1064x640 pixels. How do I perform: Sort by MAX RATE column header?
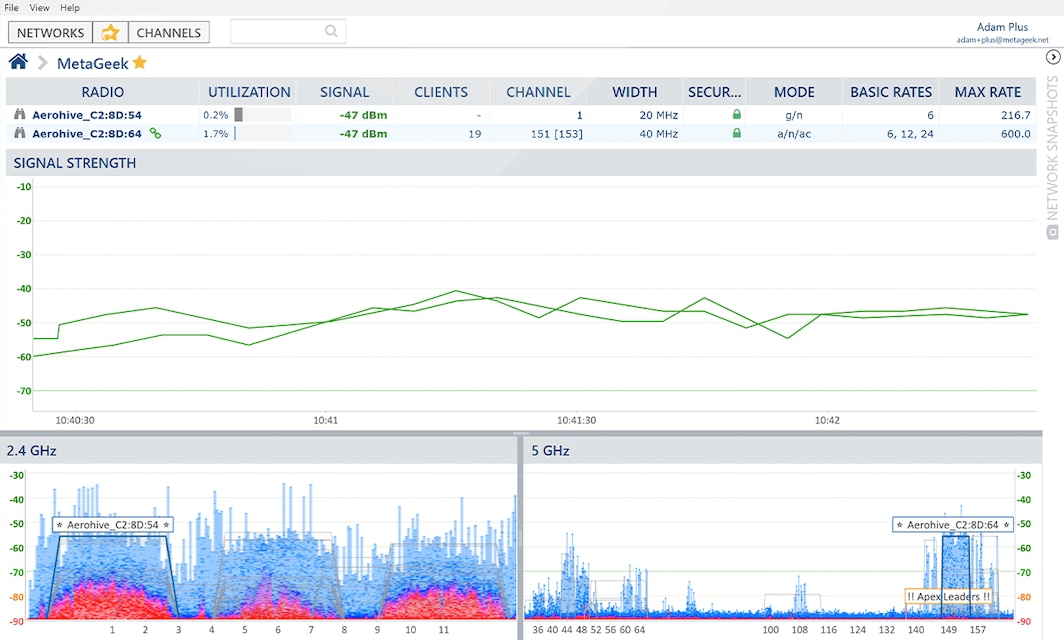point(987,92)
